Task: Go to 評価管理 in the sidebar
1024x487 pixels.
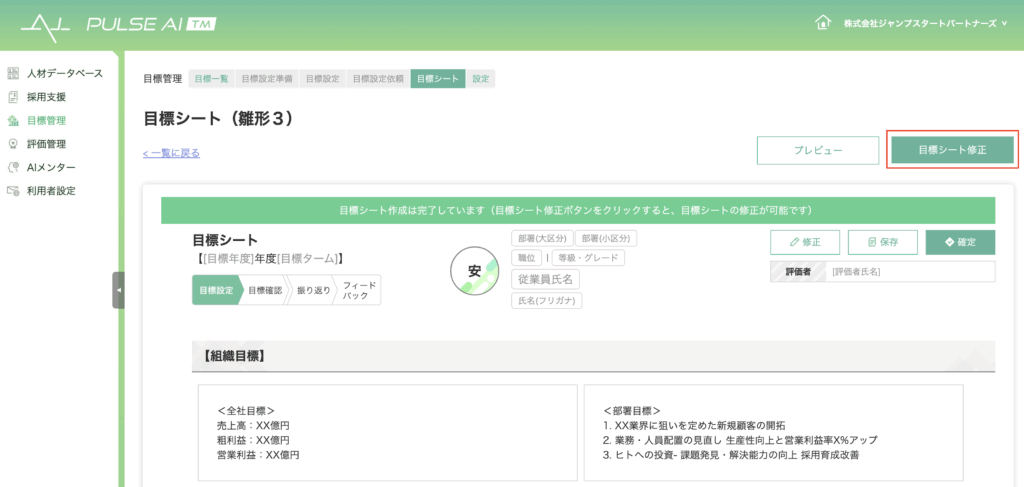Action: pos(46,144)
